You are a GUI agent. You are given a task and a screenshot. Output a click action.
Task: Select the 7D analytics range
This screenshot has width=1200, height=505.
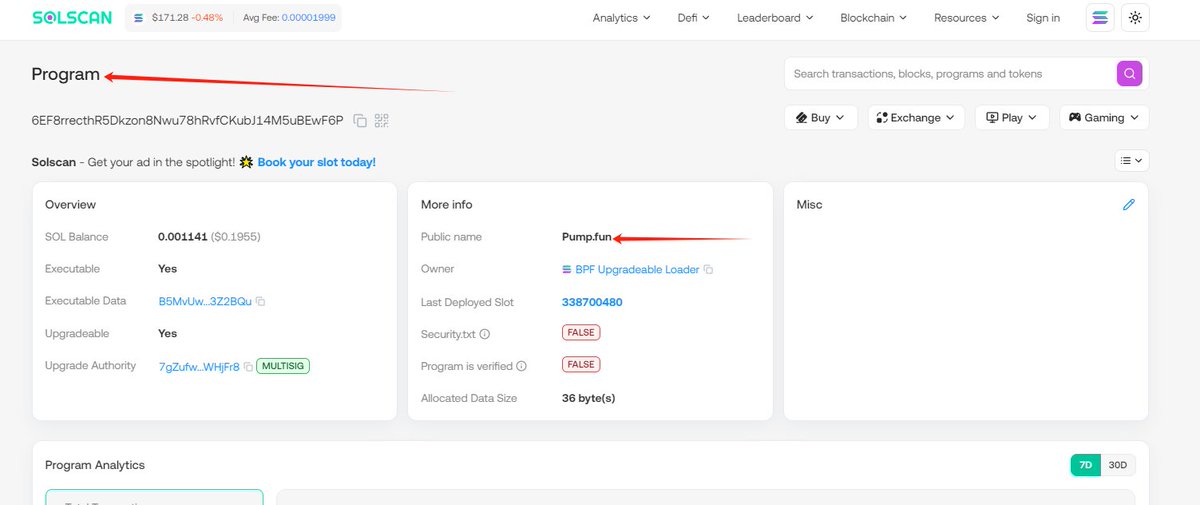1085,465
